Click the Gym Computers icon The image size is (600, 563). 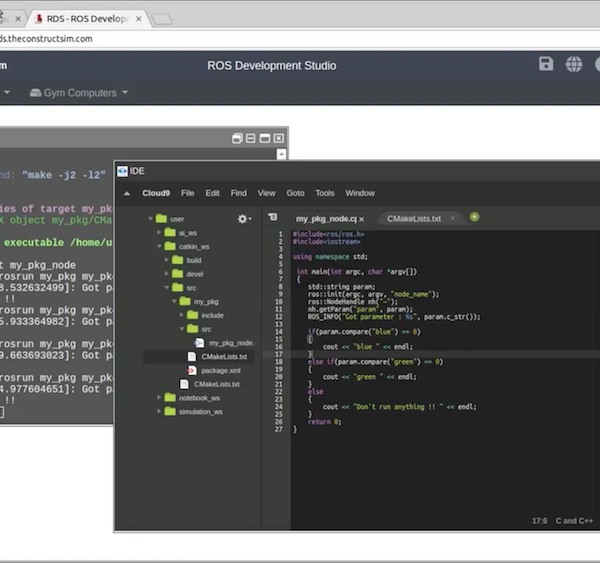[x=35, y=93]
